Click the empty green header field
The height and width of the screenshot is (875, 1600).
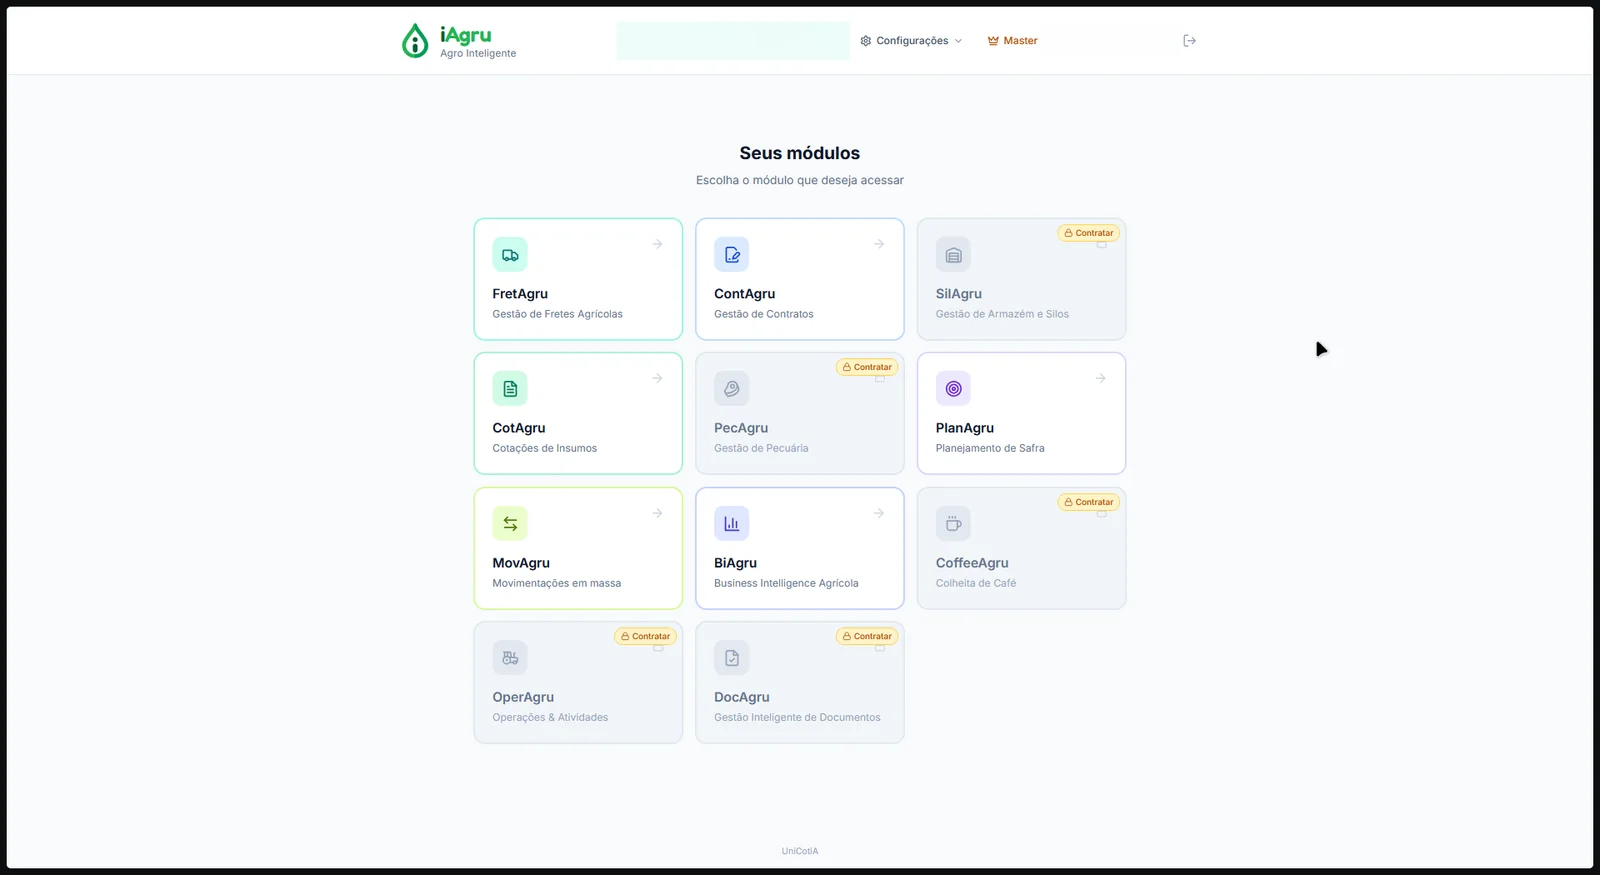click(733, 41)
